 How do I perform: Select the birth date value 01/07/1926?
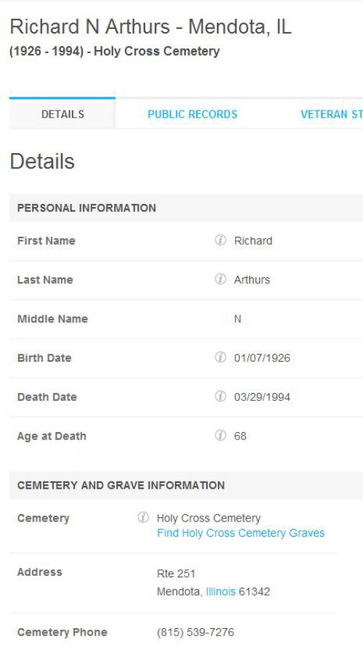tap(262, 358)
